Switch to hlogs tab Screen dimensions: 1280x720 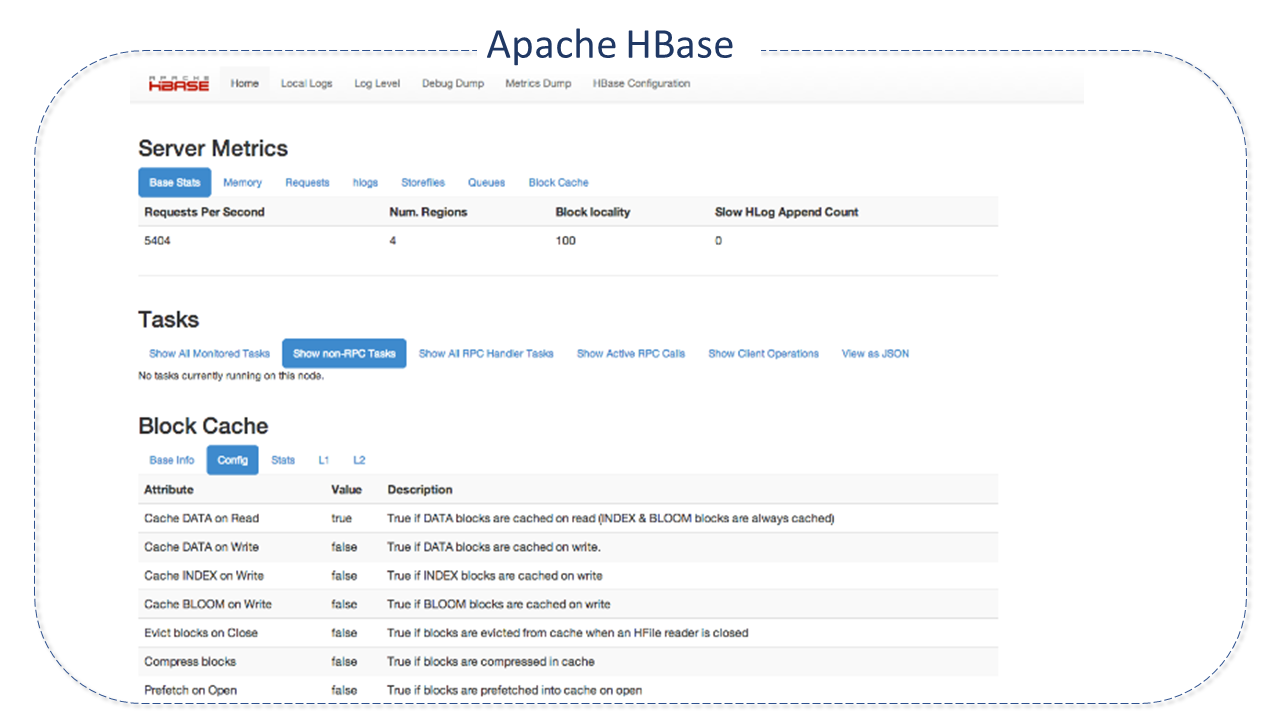point(366,183)
